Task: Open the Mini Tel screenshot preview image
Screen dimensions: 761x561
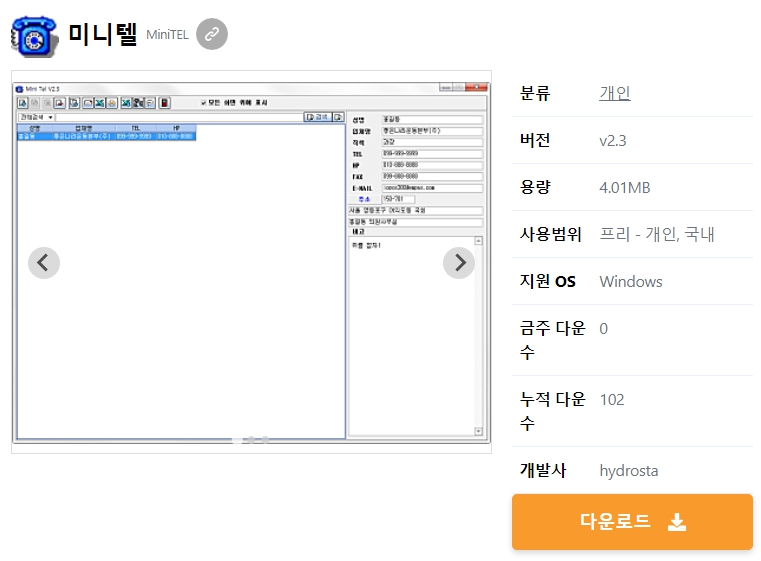Action: [251, 262]
